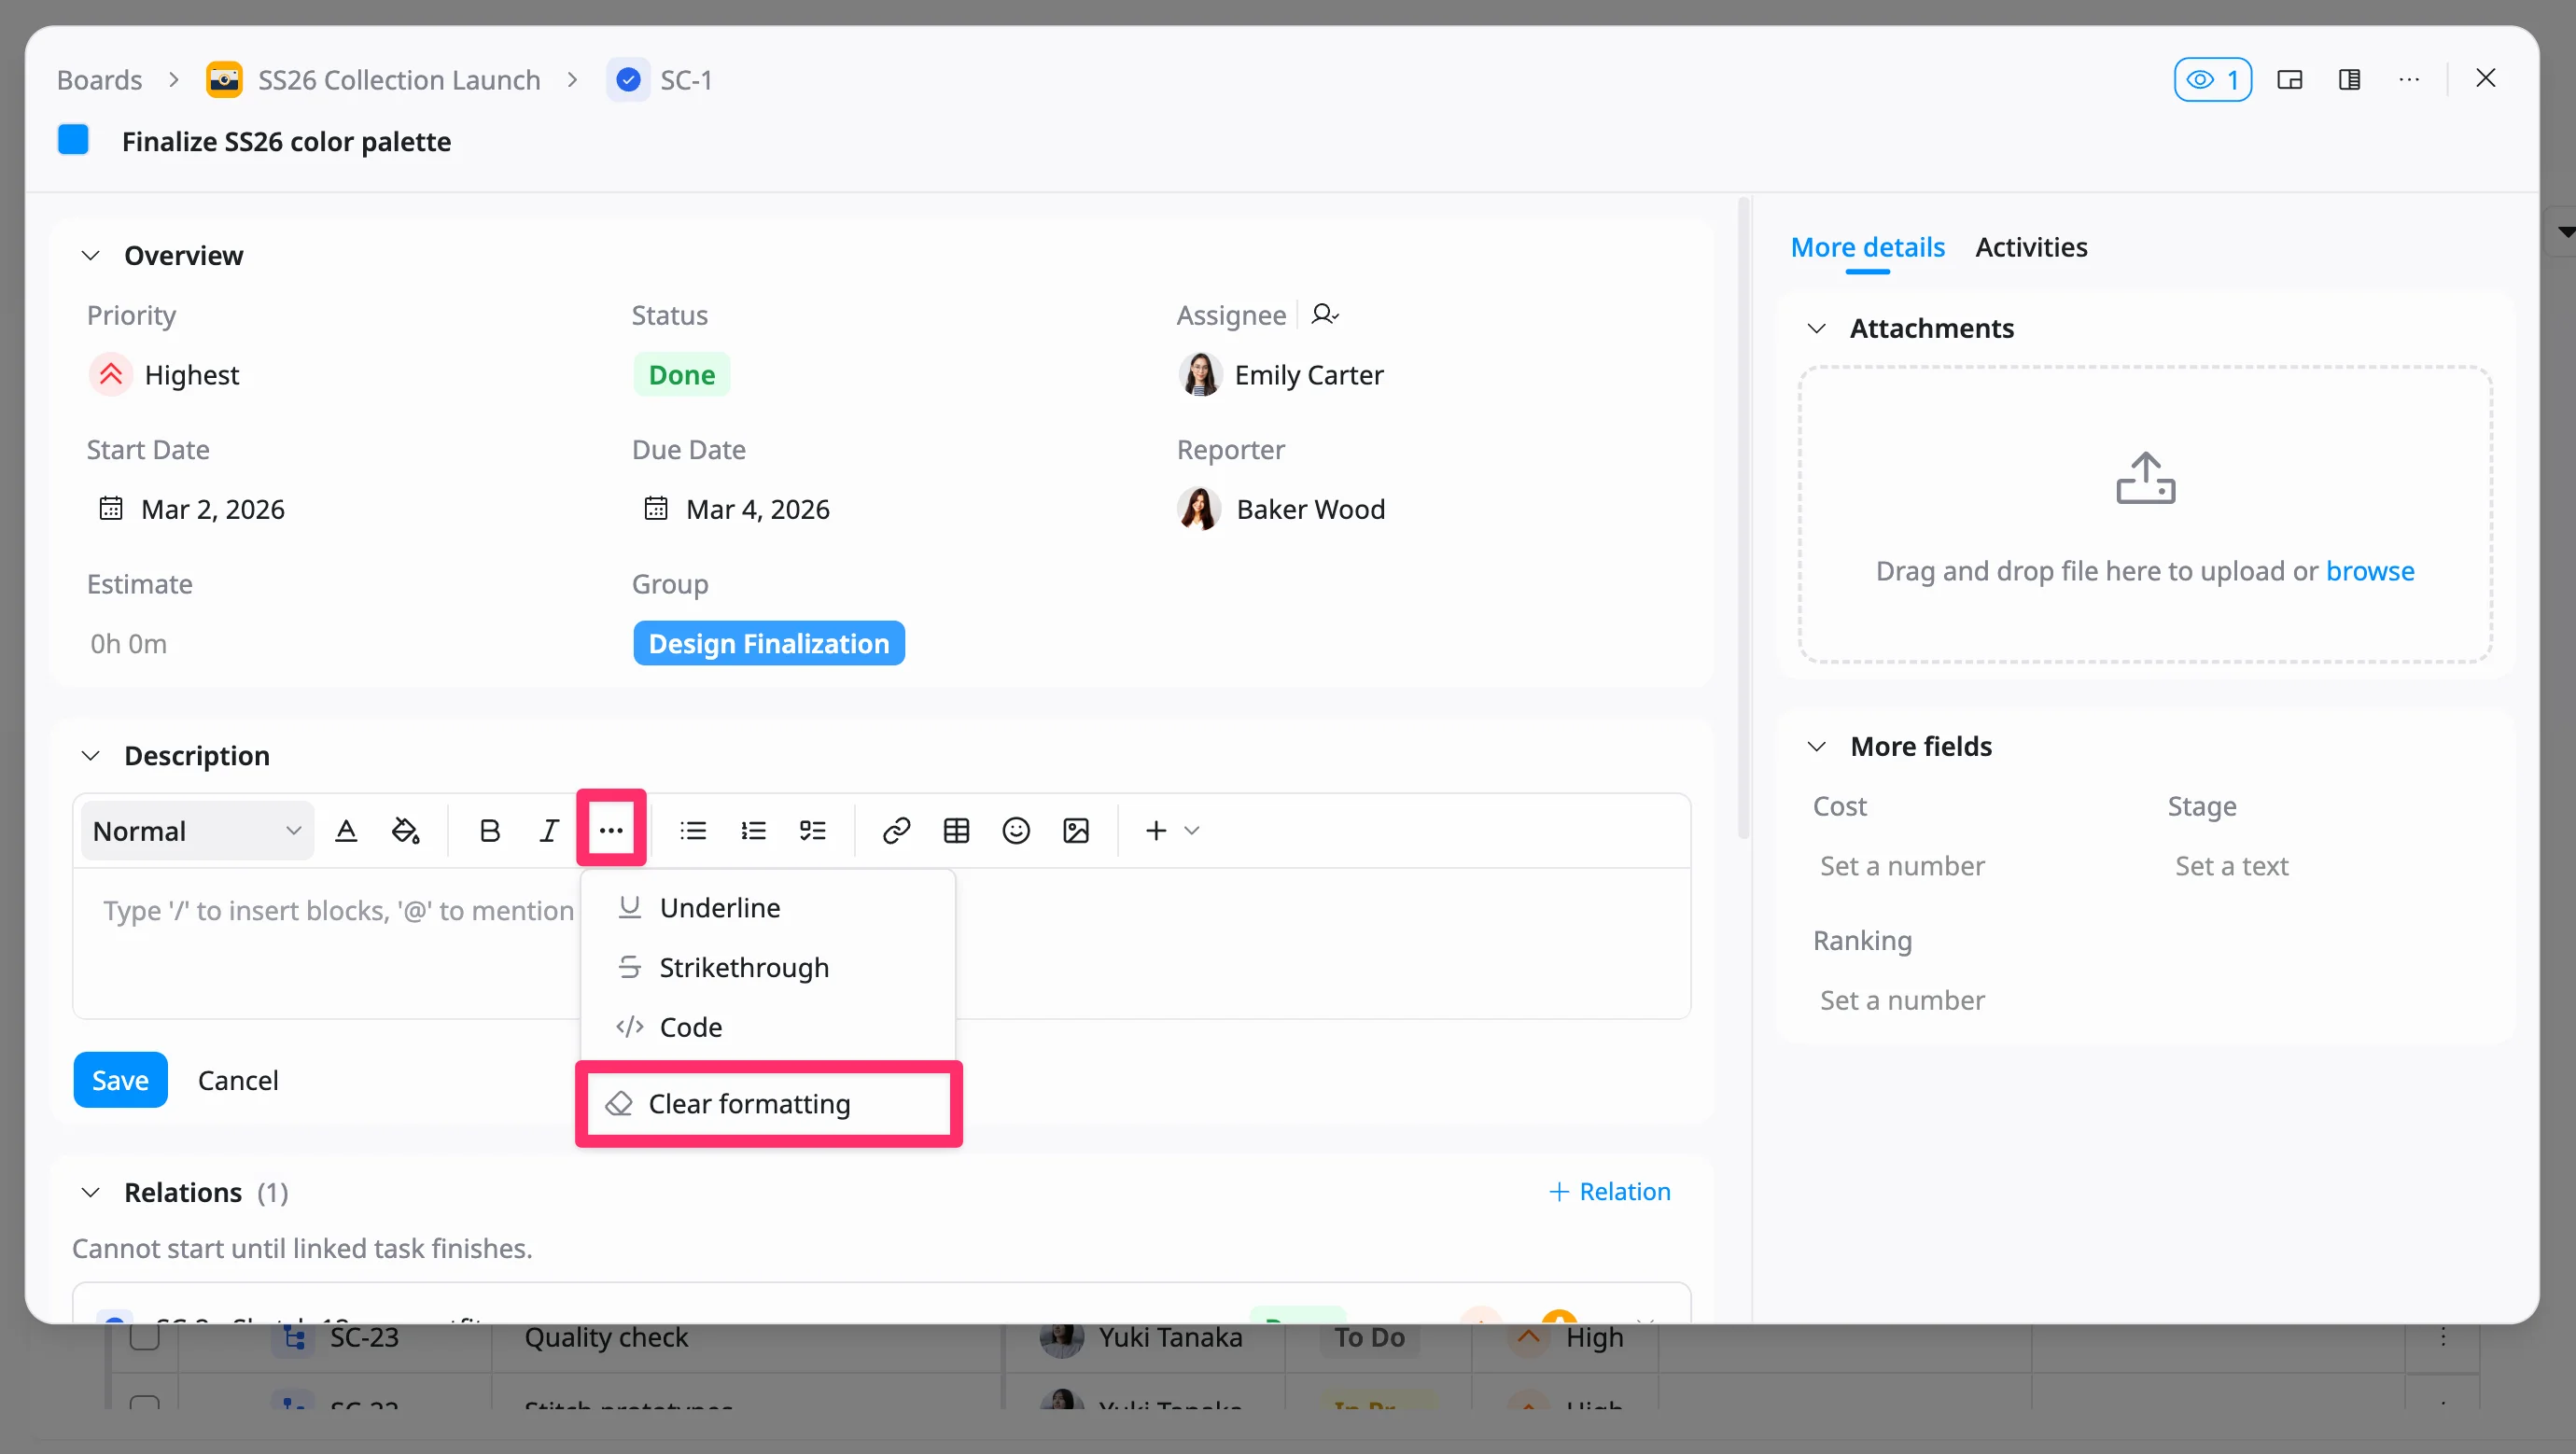The image size is (2576, 1454).
Task: Click the upload icon in attachments dropzone
Action: pos(2145,478)
